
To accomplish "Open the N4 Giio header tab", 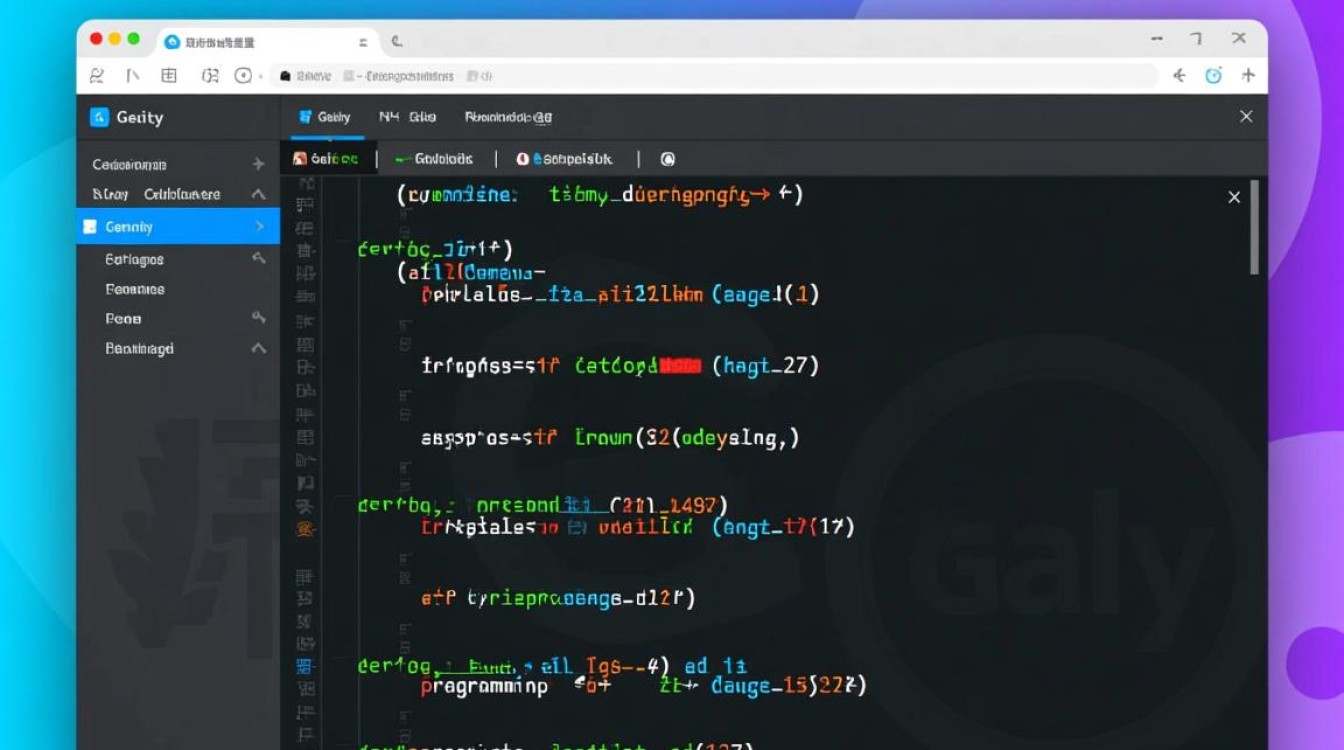I will tap(407, 117).
